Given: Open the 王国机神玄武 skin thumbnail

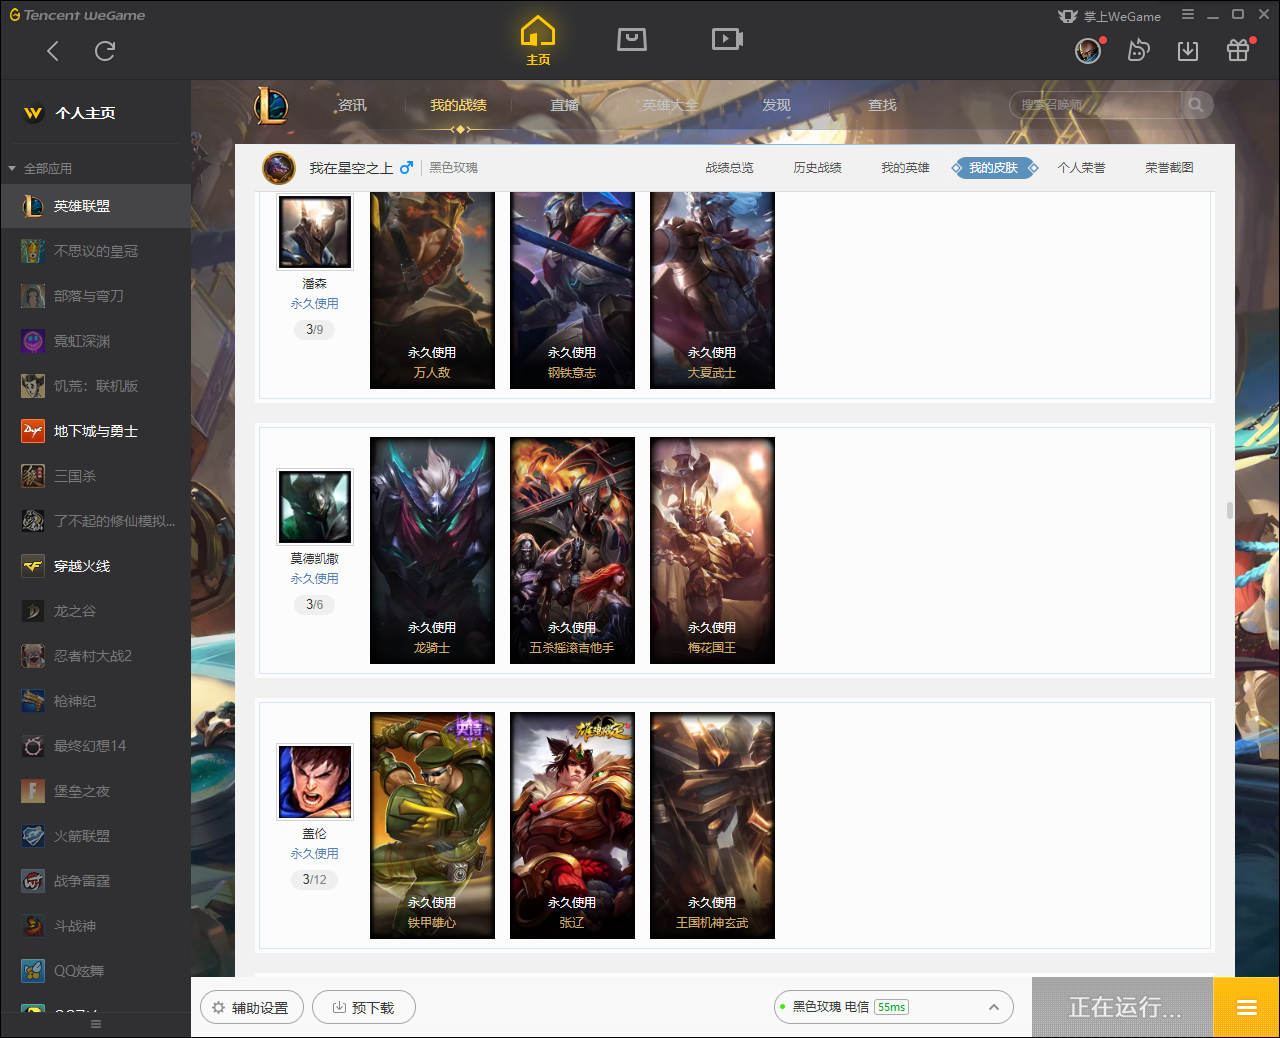Looking at the screenshot, I should (712, 825).
